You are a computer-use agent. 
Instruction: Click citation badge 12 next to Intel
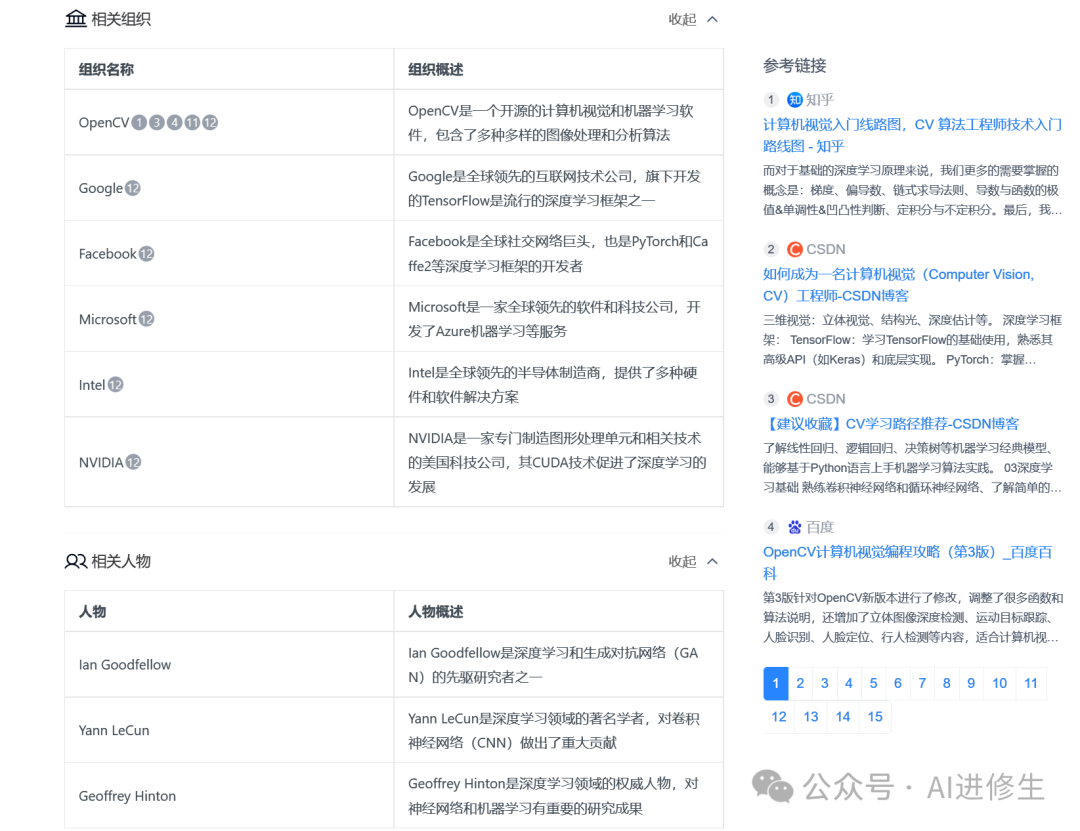116,384
